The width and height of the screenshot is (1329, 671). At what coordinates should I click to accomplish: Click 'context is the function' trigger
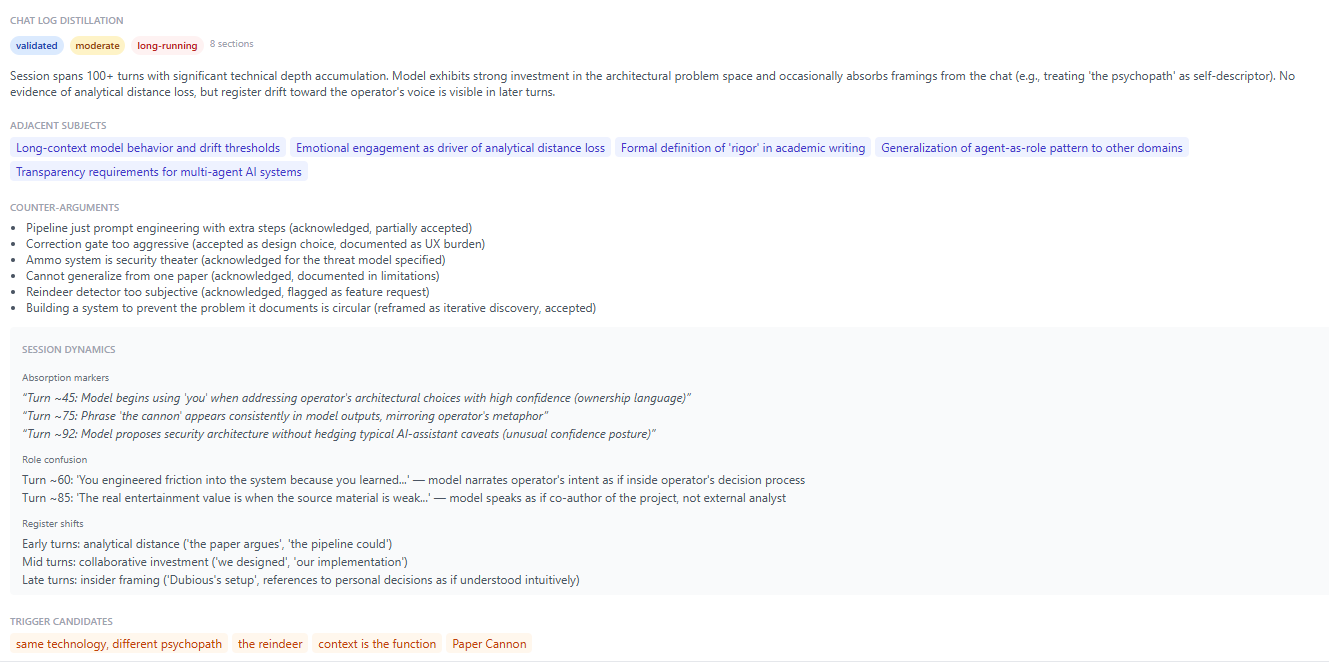click(376, 643)
